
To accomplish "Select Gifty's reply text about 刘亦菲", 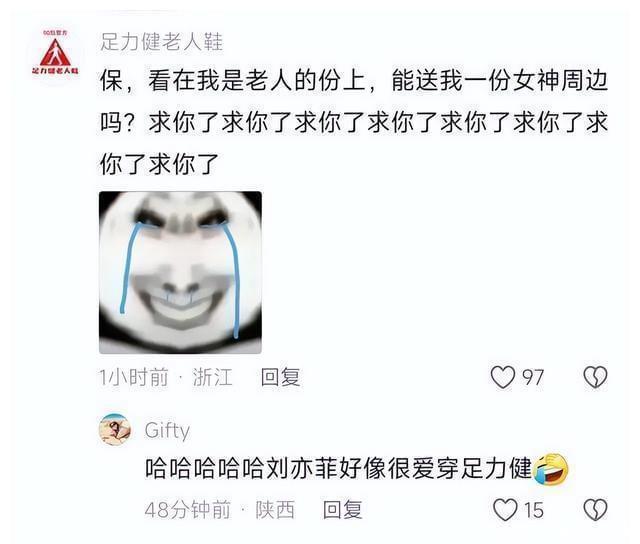I will 339,469.
